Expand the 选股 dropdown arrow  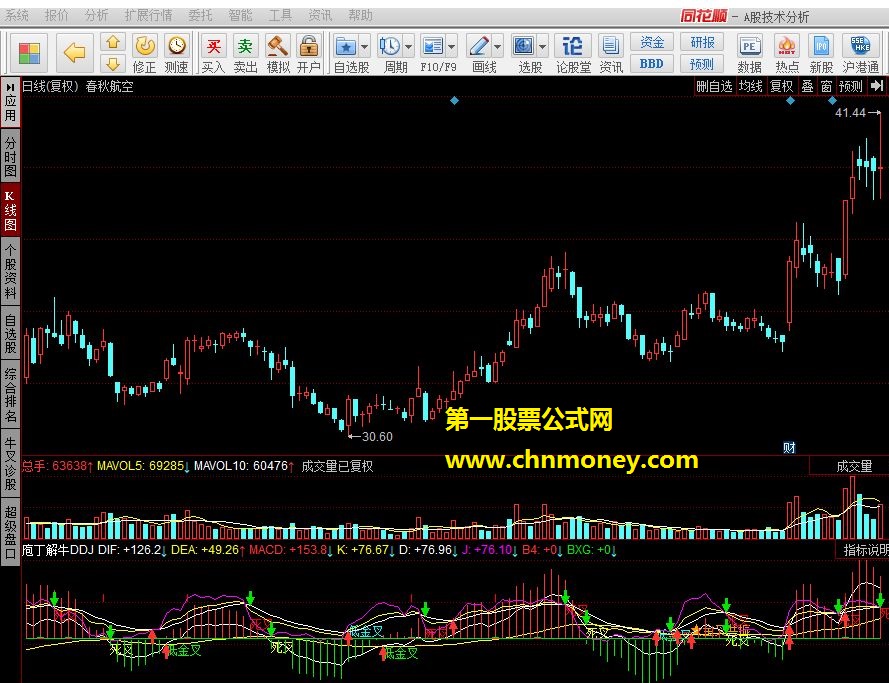(x=543, y=47)
